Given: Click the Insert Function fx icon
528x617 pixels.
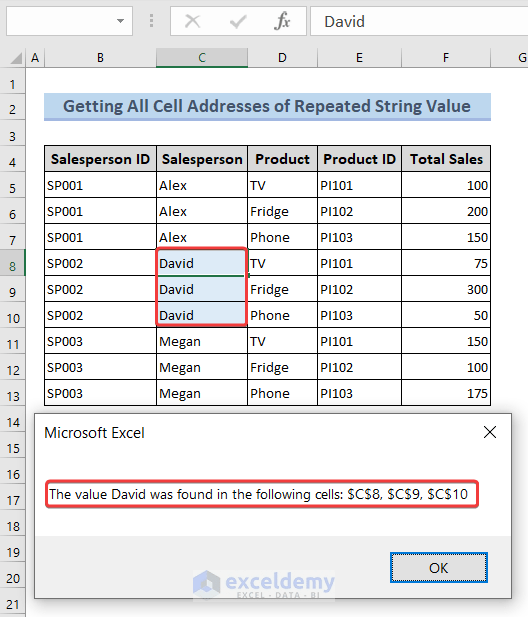Looking at the screenshot, I should (282, 21).
